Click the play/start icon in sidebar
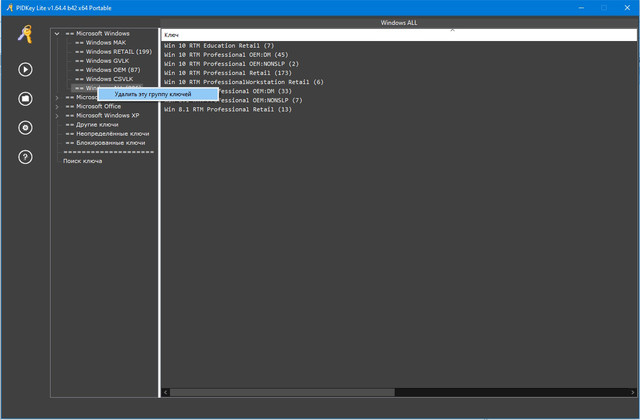 point(25,69)
